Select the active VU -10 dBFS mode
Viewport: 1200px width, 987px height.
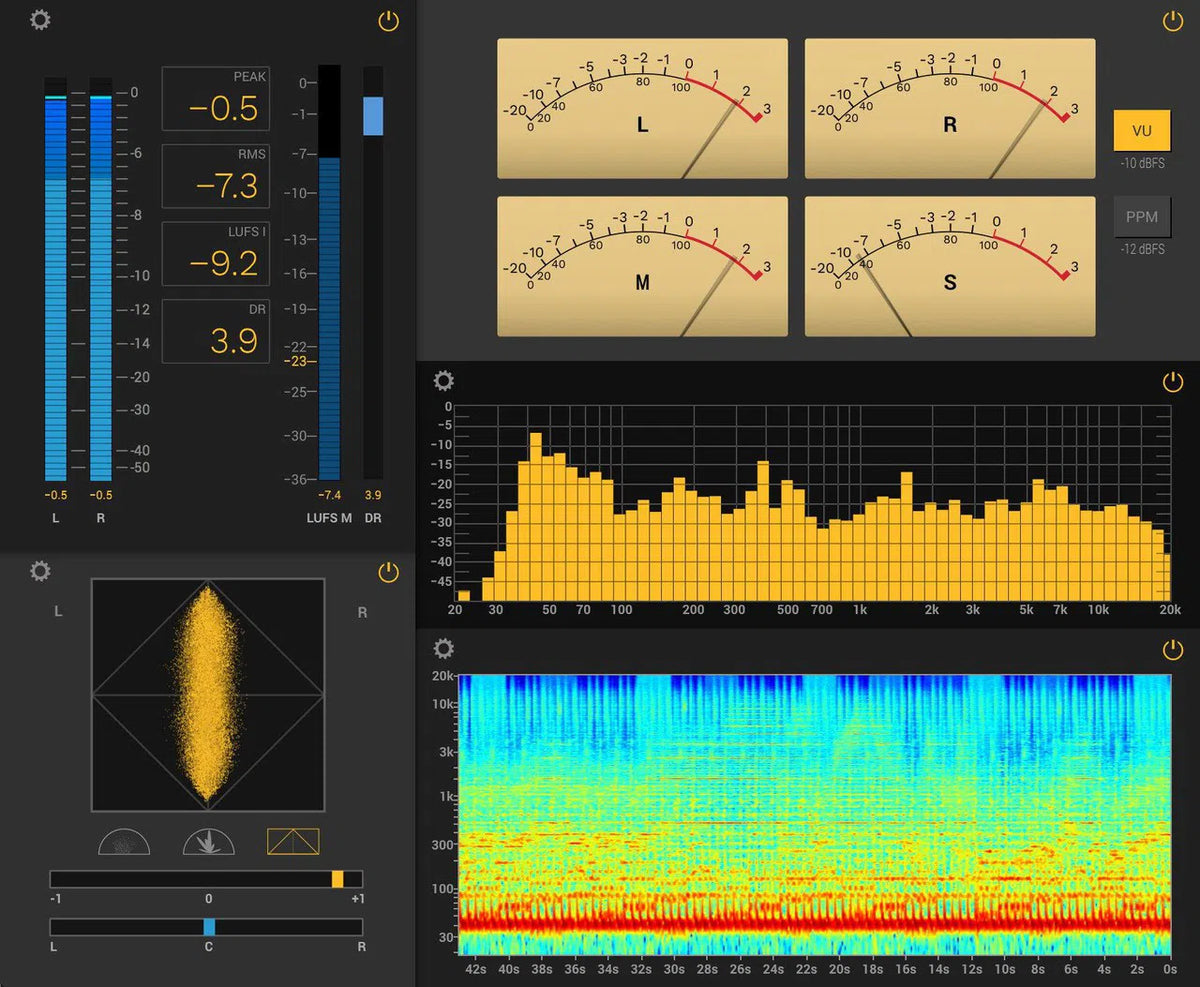1142,130
